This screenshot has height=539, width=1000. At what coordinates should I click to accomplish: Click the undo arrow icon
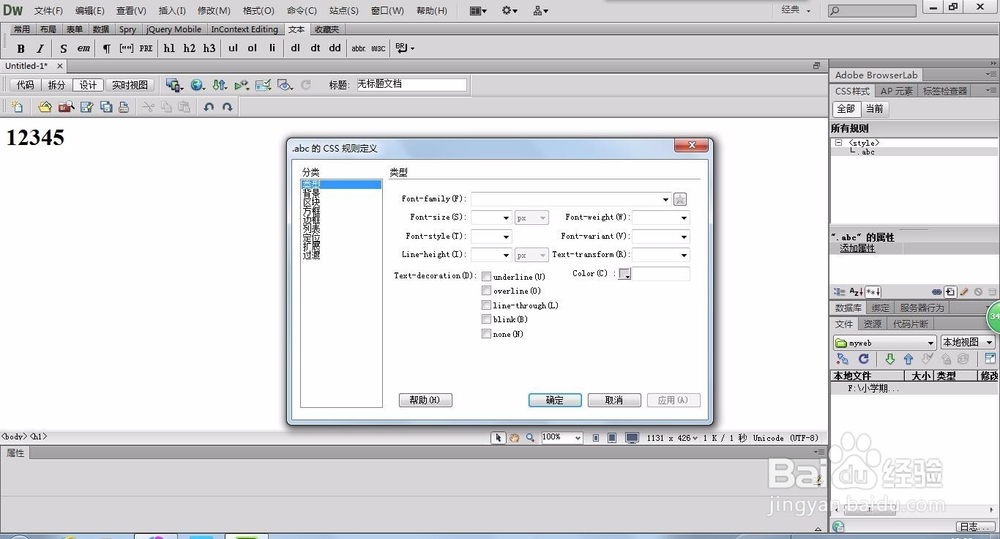(x=209, y=107)
